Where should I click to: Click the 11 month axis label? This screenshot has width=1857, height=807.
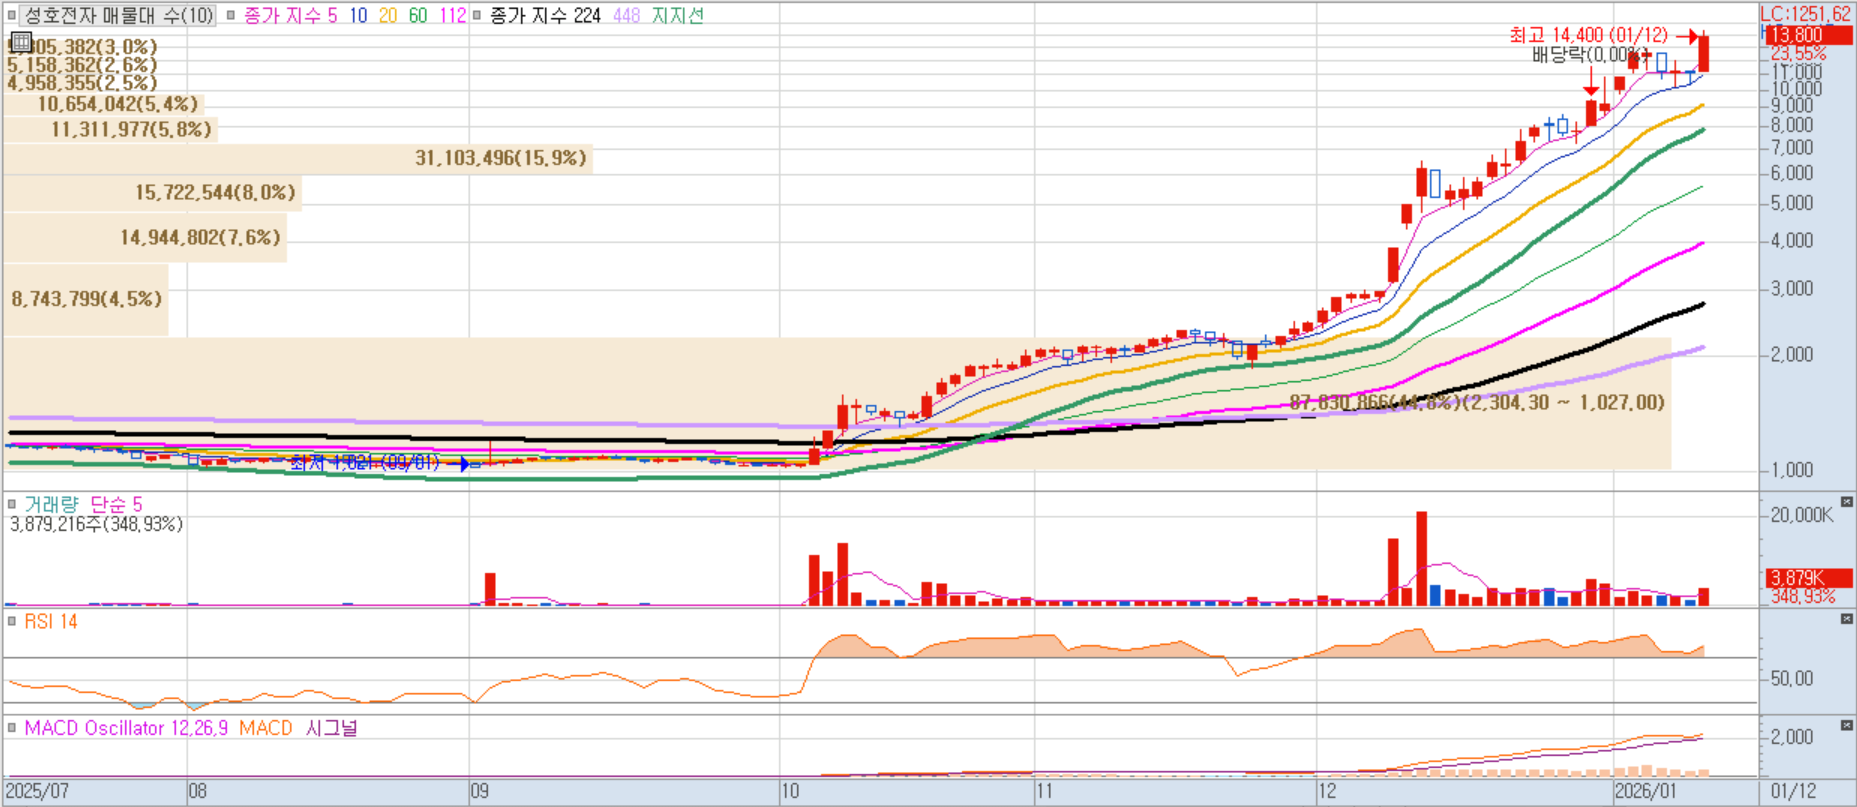(1044, 791)
